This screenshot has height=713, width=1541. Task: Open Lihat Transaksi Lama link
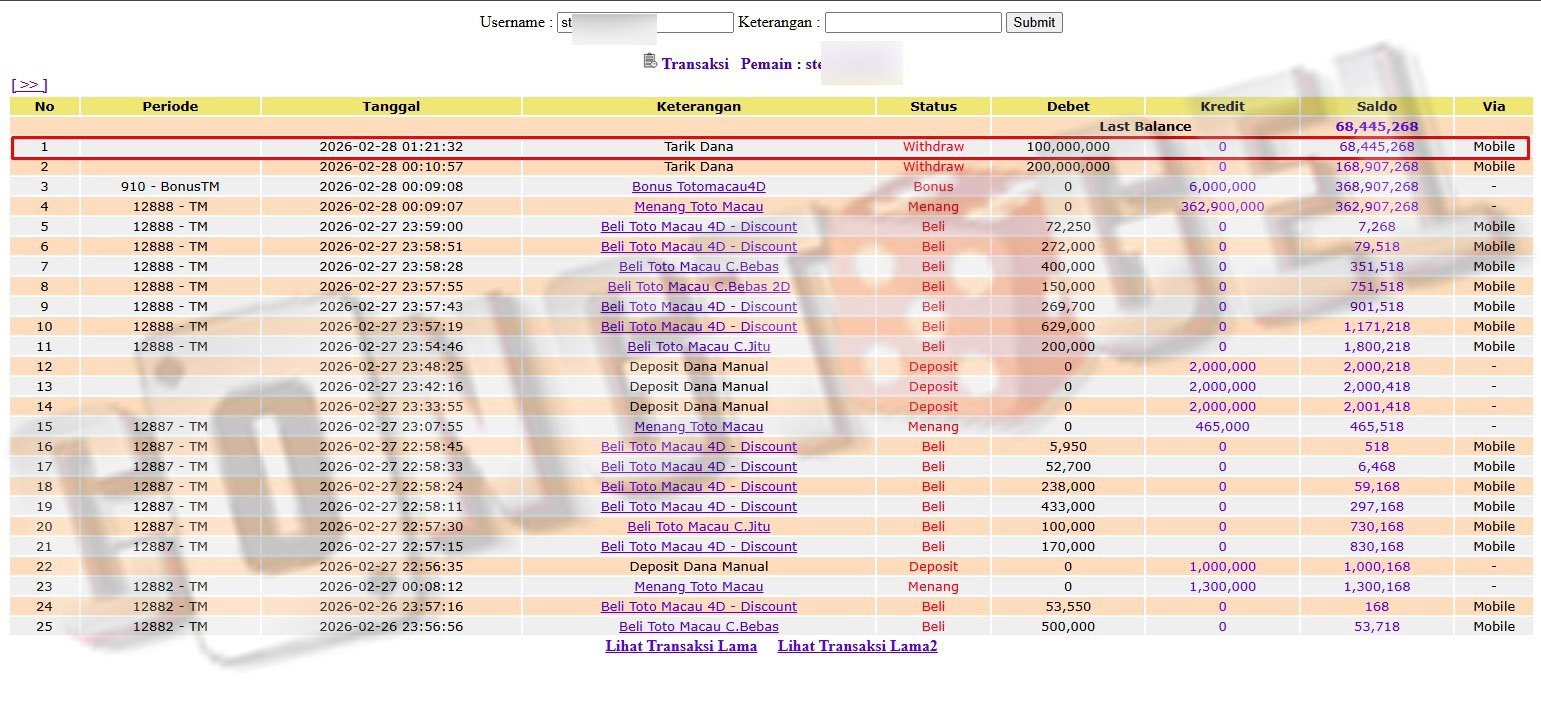pyautogui.click(x=681, y=646)
